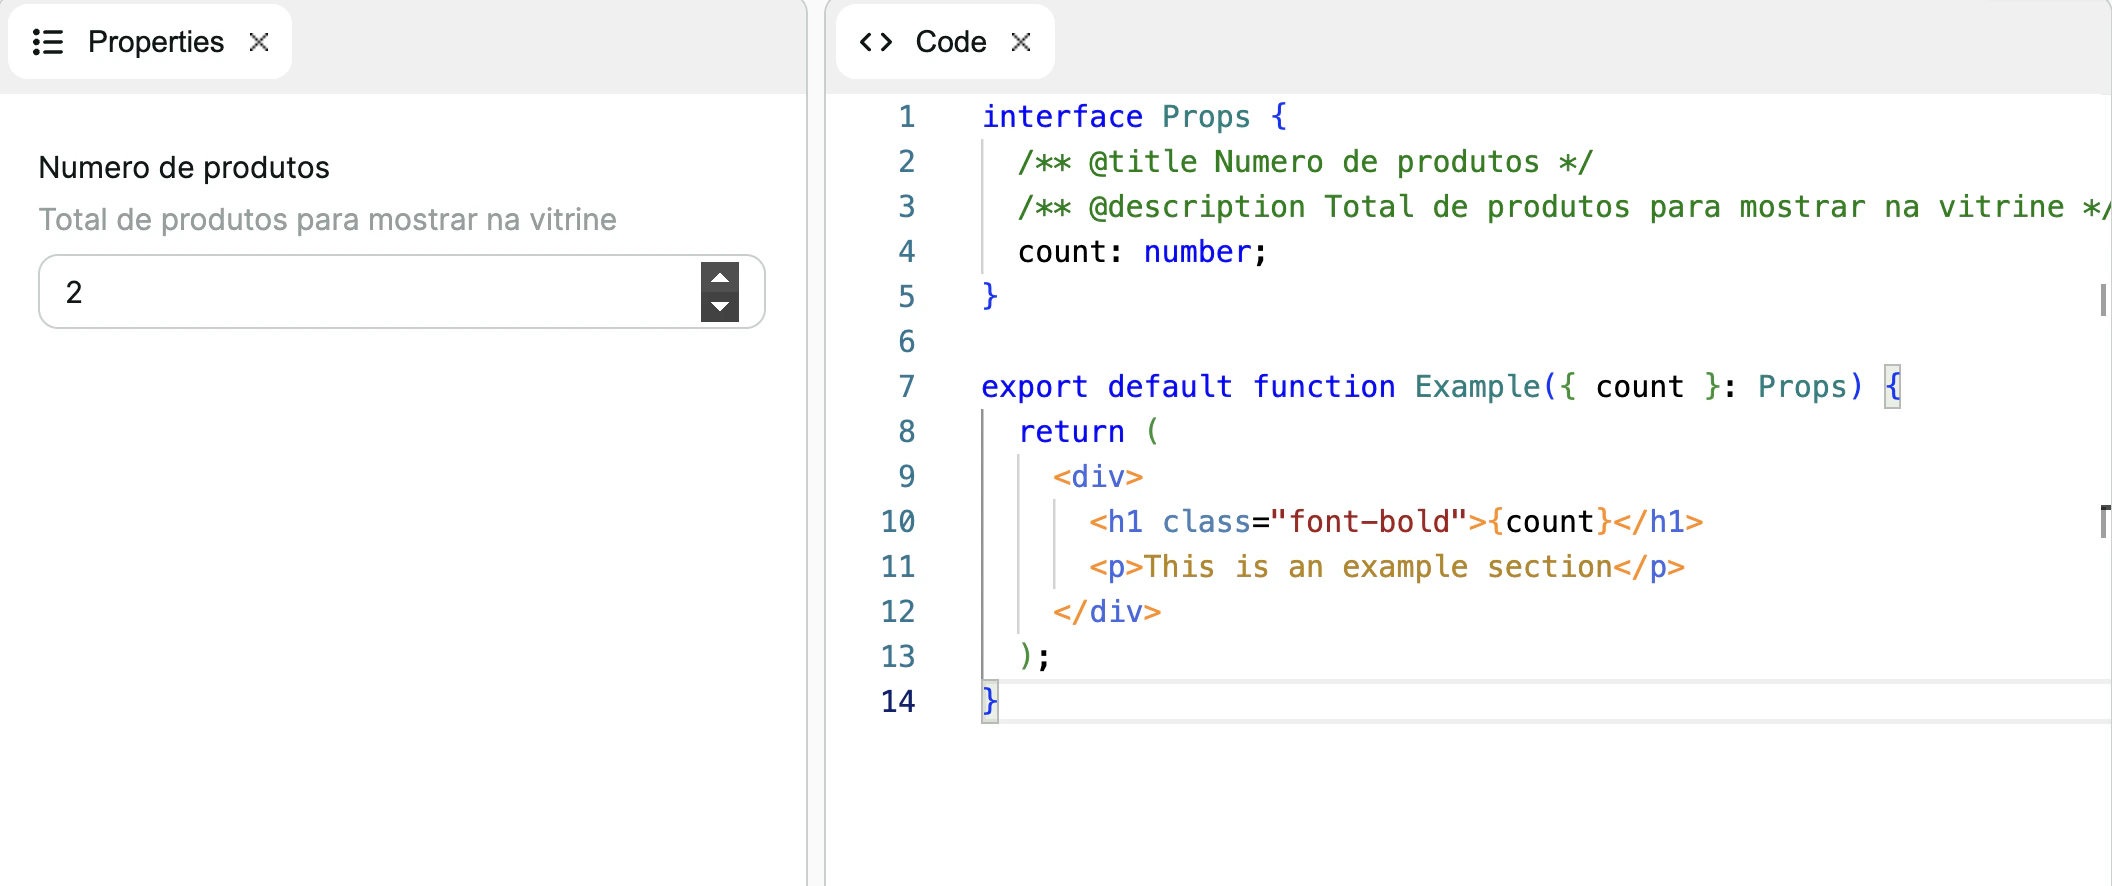Screen dimensions: 2112x886
Task: Click the 'Numero de produtos' label
Action: (x=184, y=167)
